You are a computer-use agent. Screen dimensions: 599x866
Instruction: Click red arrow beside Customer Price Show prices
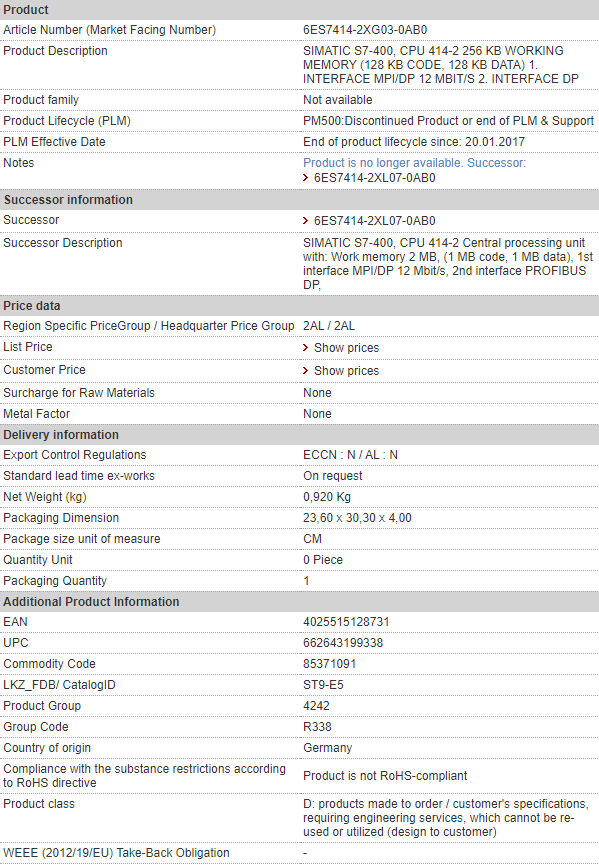point(305,371)
